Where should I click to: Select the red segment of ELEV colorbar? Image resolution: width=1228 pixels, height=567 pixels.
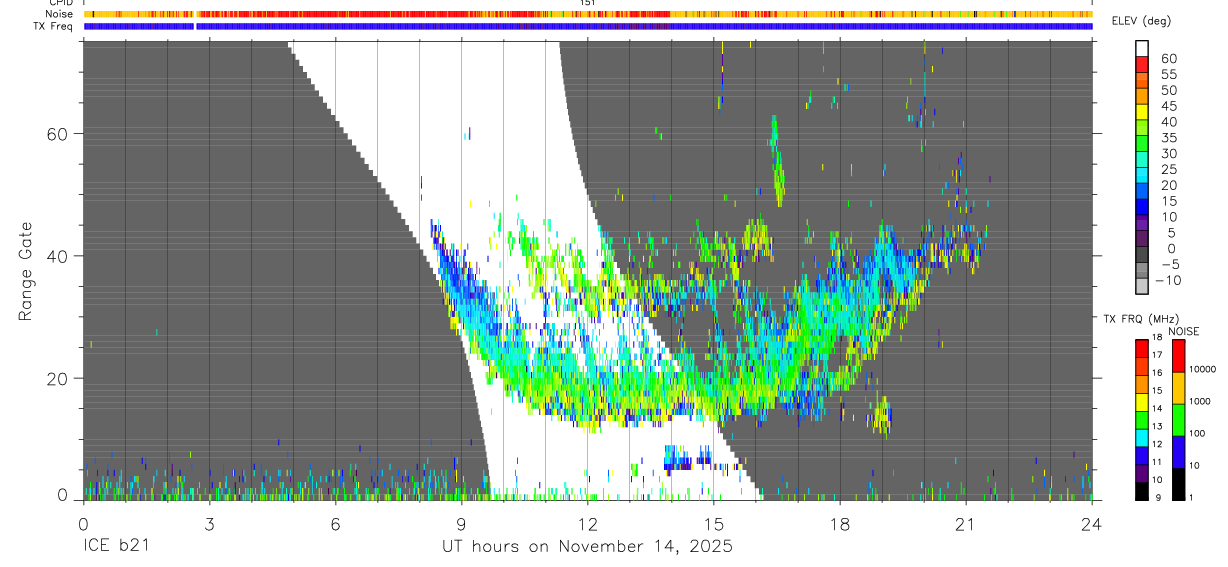click(x=1142, y=64)
